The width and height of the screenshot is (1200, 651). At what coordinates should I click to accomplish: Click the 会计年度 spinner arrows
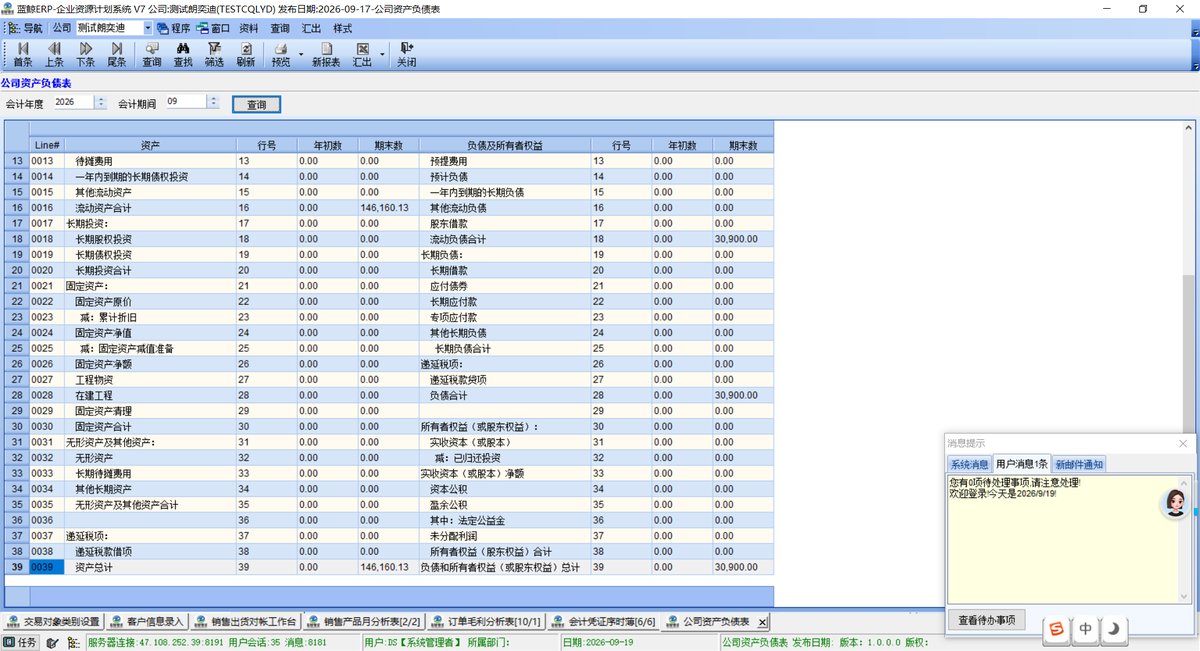pyautogui.click(x=101, y=102)
